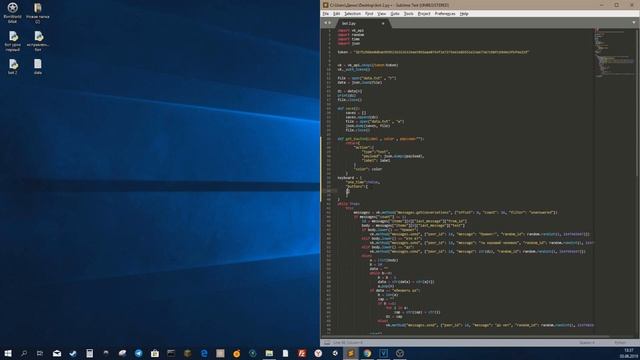Click the Sublime Text title bar app icon
The width and height of the screenshot is (640, 360).
(326, 5)
